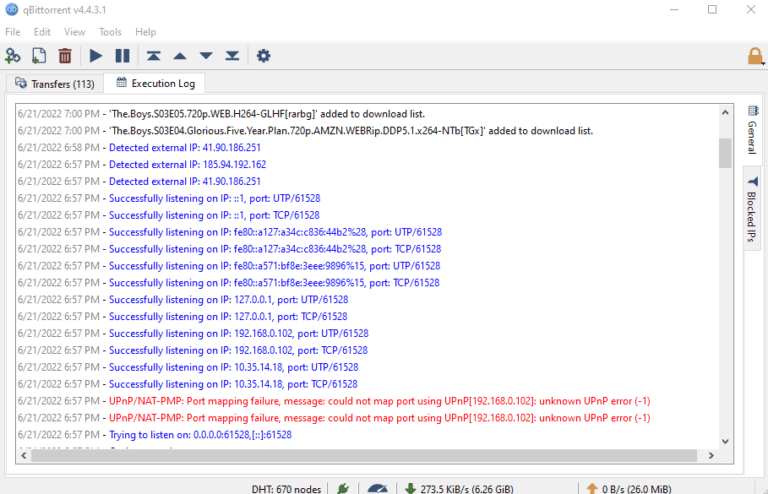
Task: Click the log's vertical scrollbar thumb
Action: click(x=725, y=153)
